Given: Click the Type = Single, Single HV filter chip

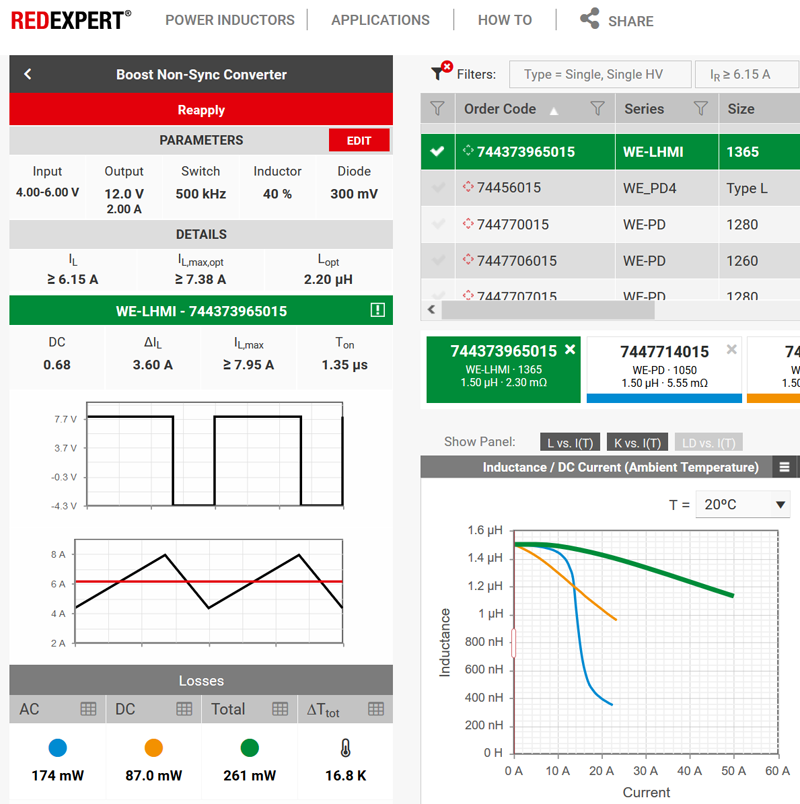Looking at the screenshot, I should tap(600, 74).
